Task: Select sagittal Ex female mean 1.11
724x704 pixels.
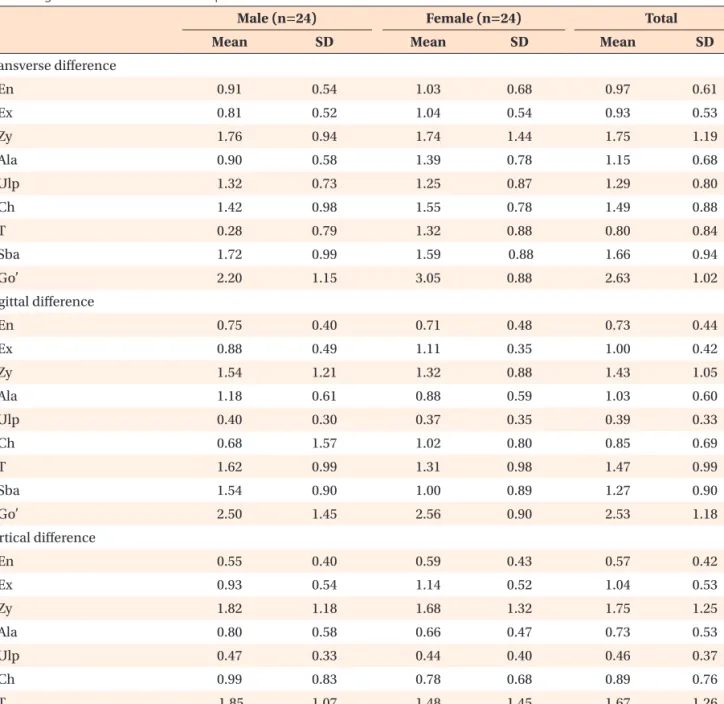Action: coord(428,349)
